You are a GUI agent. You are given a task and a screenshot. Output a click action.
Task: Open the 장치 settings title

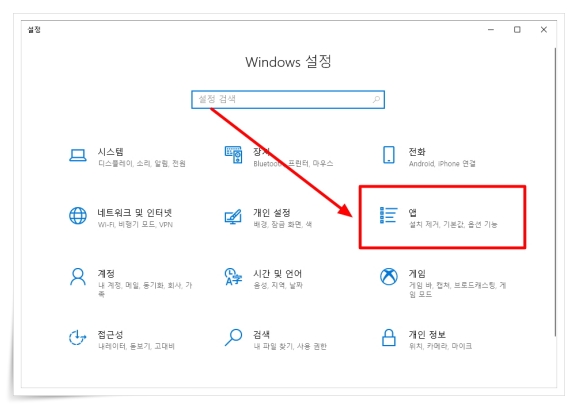coord(261,151)
